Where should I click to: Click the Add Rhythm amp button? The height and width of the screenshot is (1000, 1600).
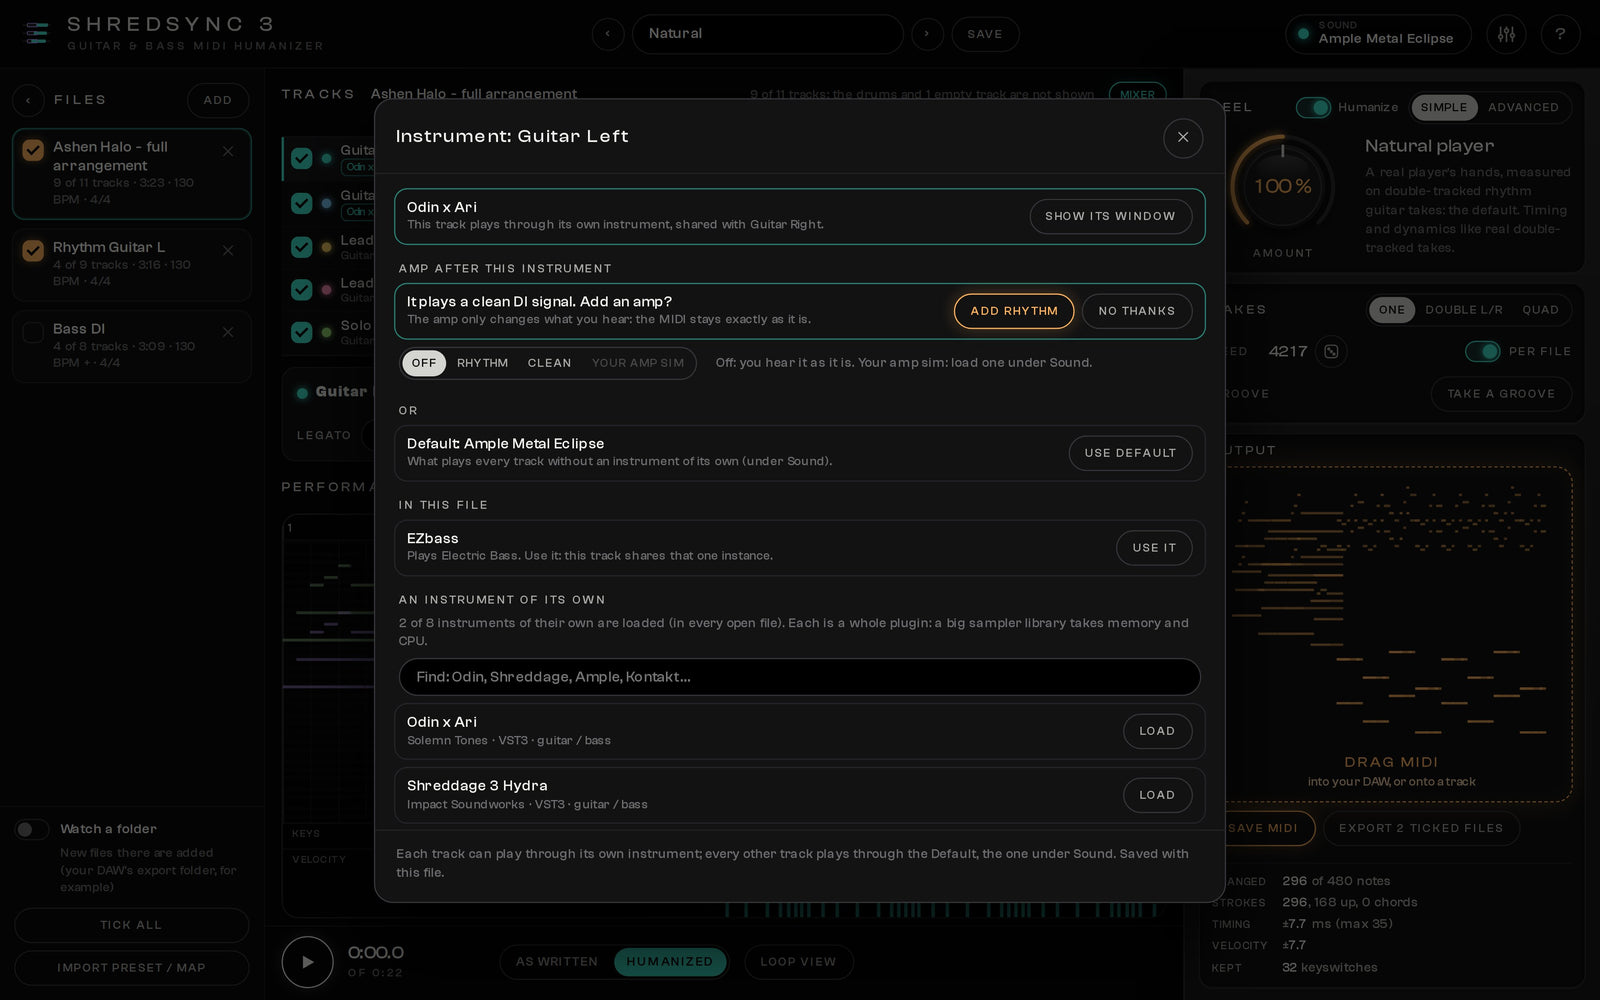coord(1014,311)
